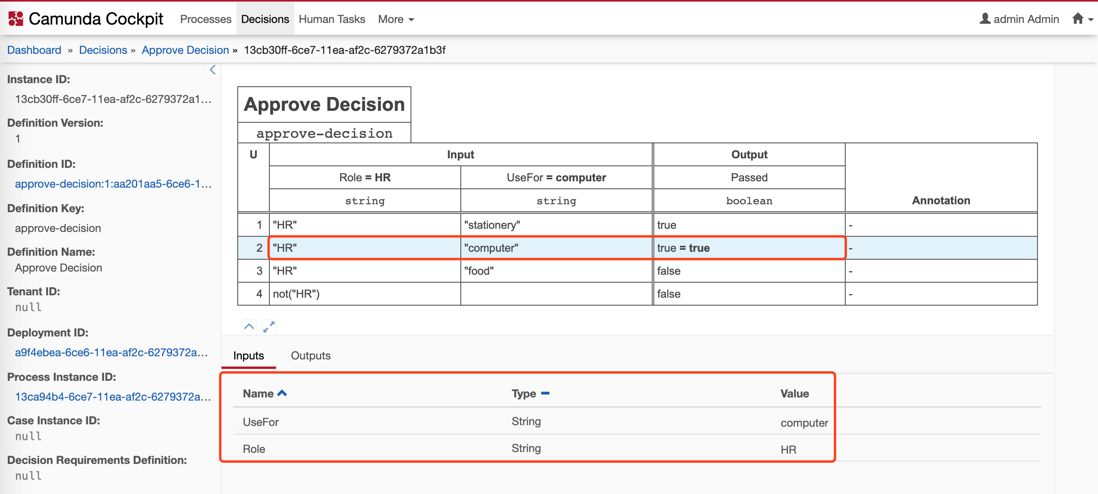The image size is (1098, 494).
Task: Click the Camunda Cockpit title text
Action: 96,20
